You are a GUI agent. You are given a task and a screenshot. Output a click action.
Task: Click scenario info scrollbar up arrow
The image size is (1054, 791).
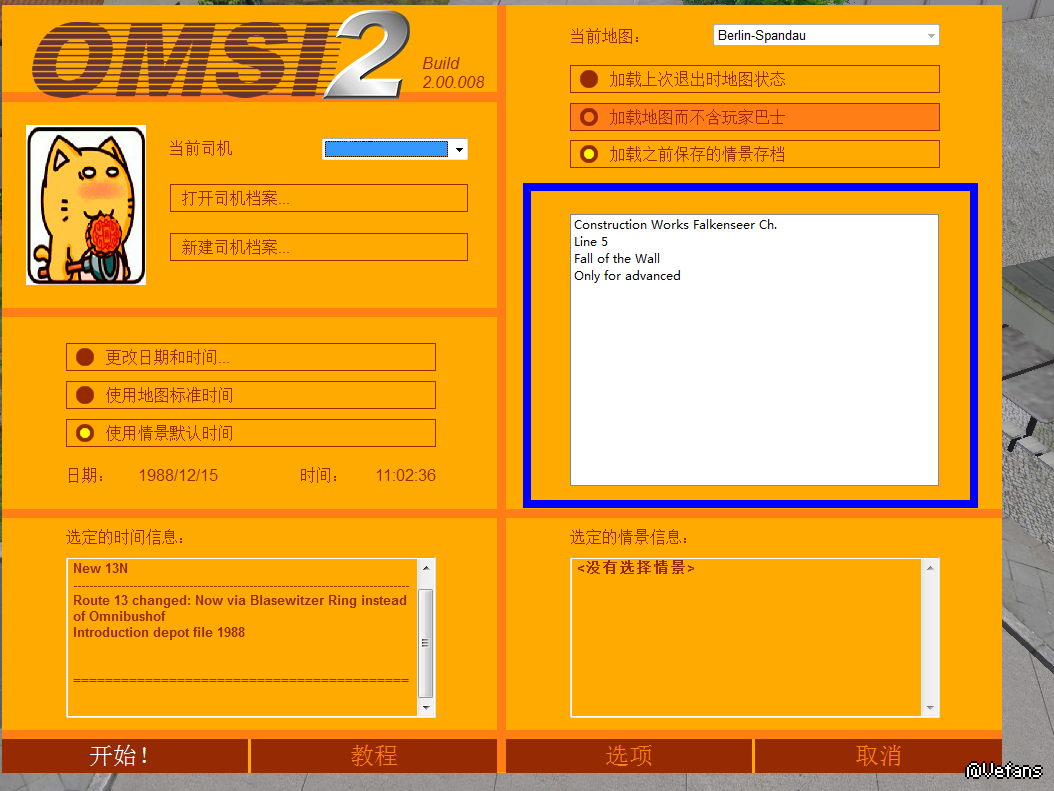coord(930,568)
